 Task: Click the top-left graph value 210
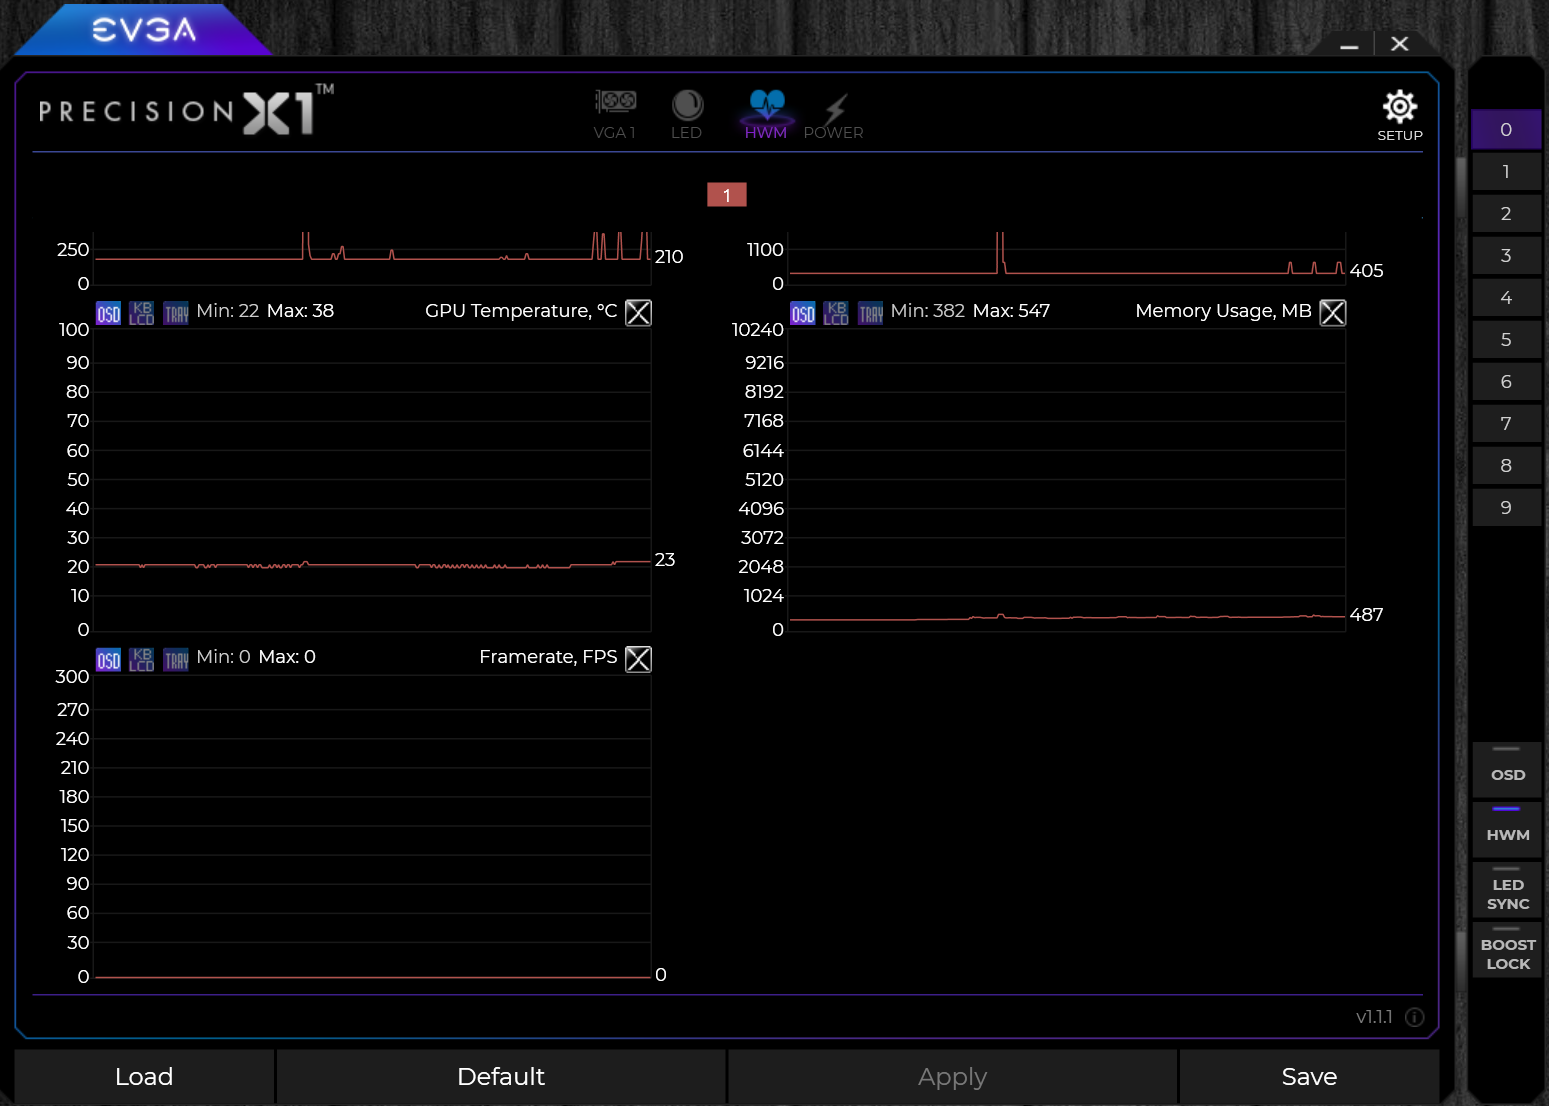pyautogui.click(x=669, y=257)
